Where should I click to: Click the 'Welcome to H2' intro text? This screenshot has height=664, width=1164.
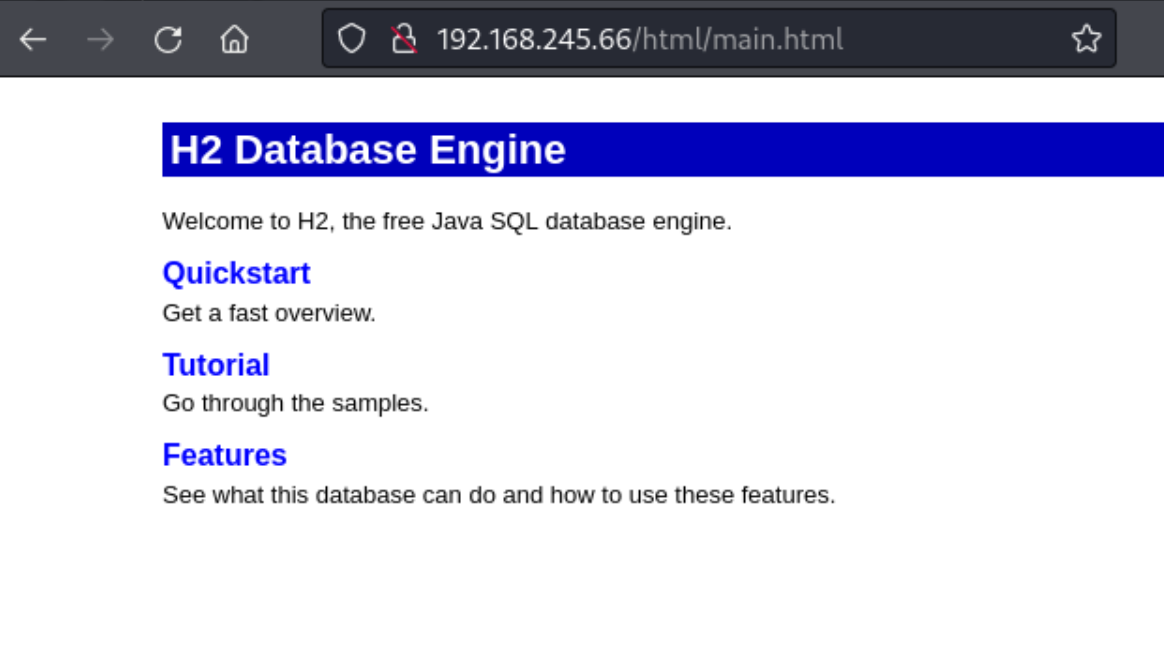[x=447, y=221]
